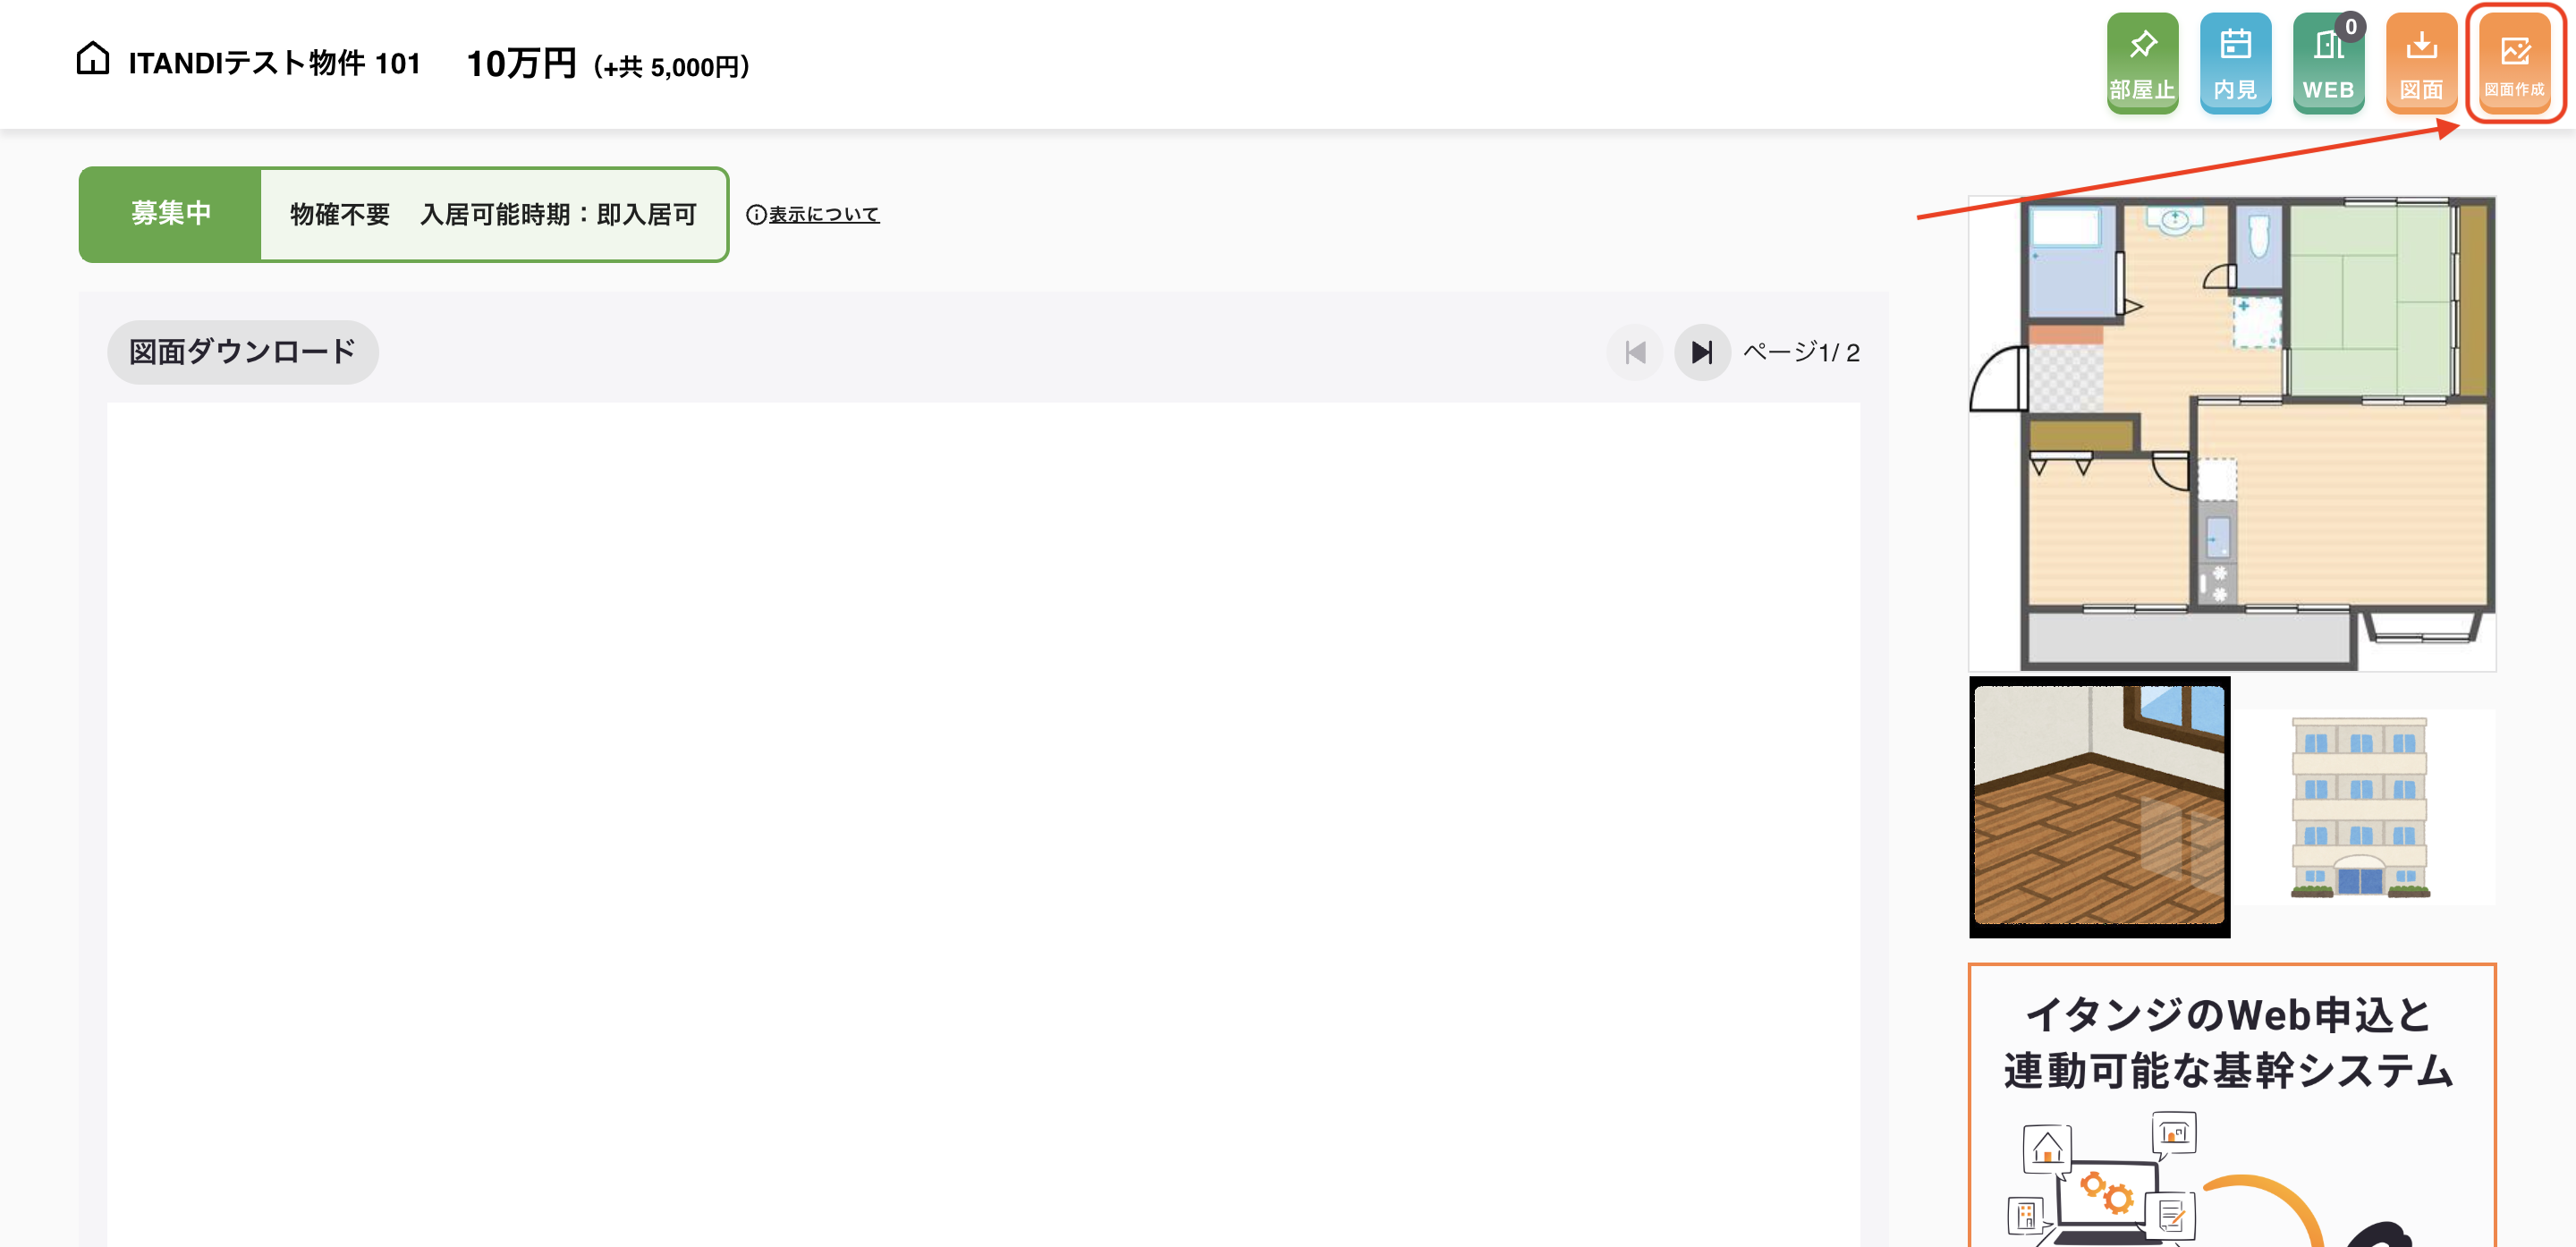
Task: Click the ITANDIテスト物件 101 title
Action: tap(274, 63)
